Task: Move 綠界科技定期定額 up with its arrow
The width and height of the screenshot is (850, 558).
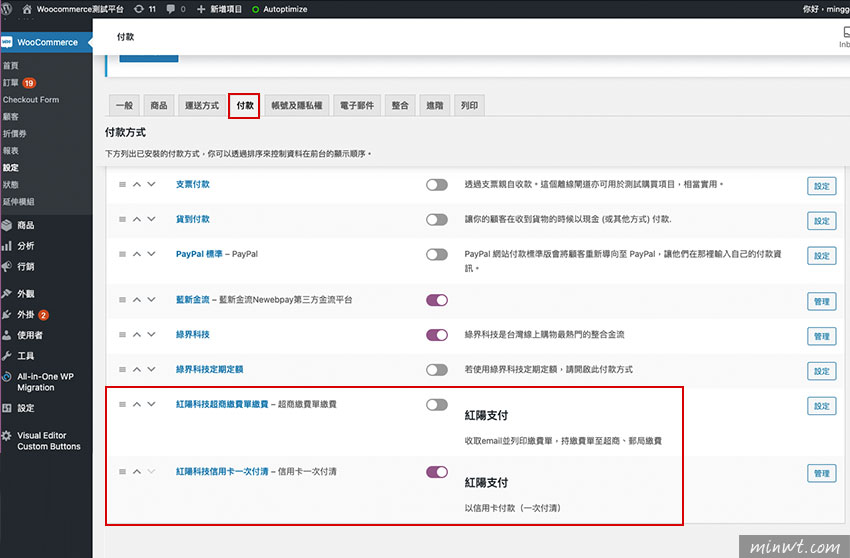Action: click(x=137, y=369)
